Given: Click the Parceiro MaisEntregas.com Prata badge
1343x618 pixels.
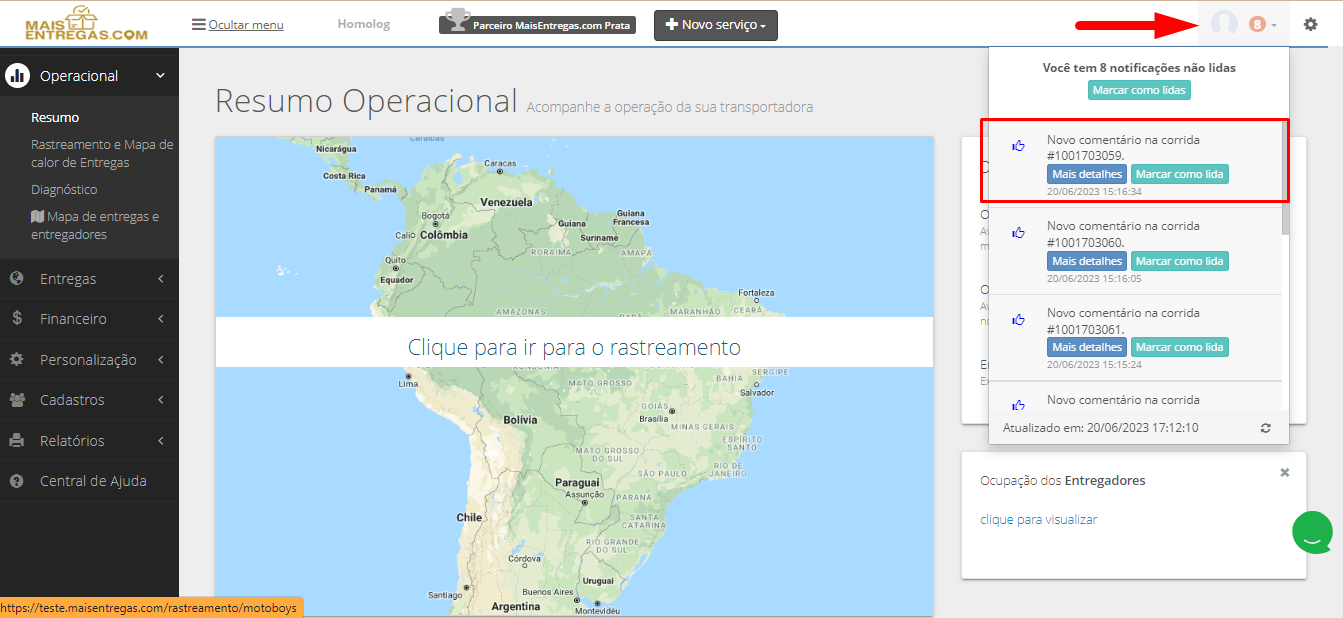Looking at the screenshot, I should coord(538,23).
